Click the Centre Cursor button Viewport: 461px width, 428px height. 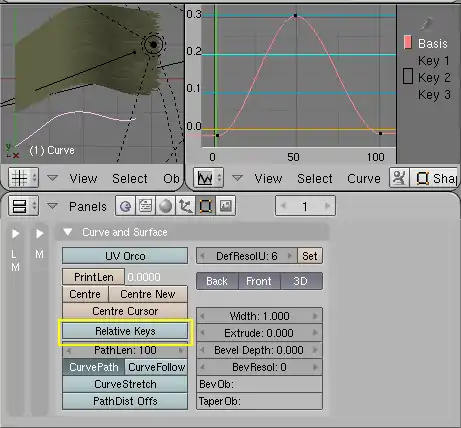(125, 311)
